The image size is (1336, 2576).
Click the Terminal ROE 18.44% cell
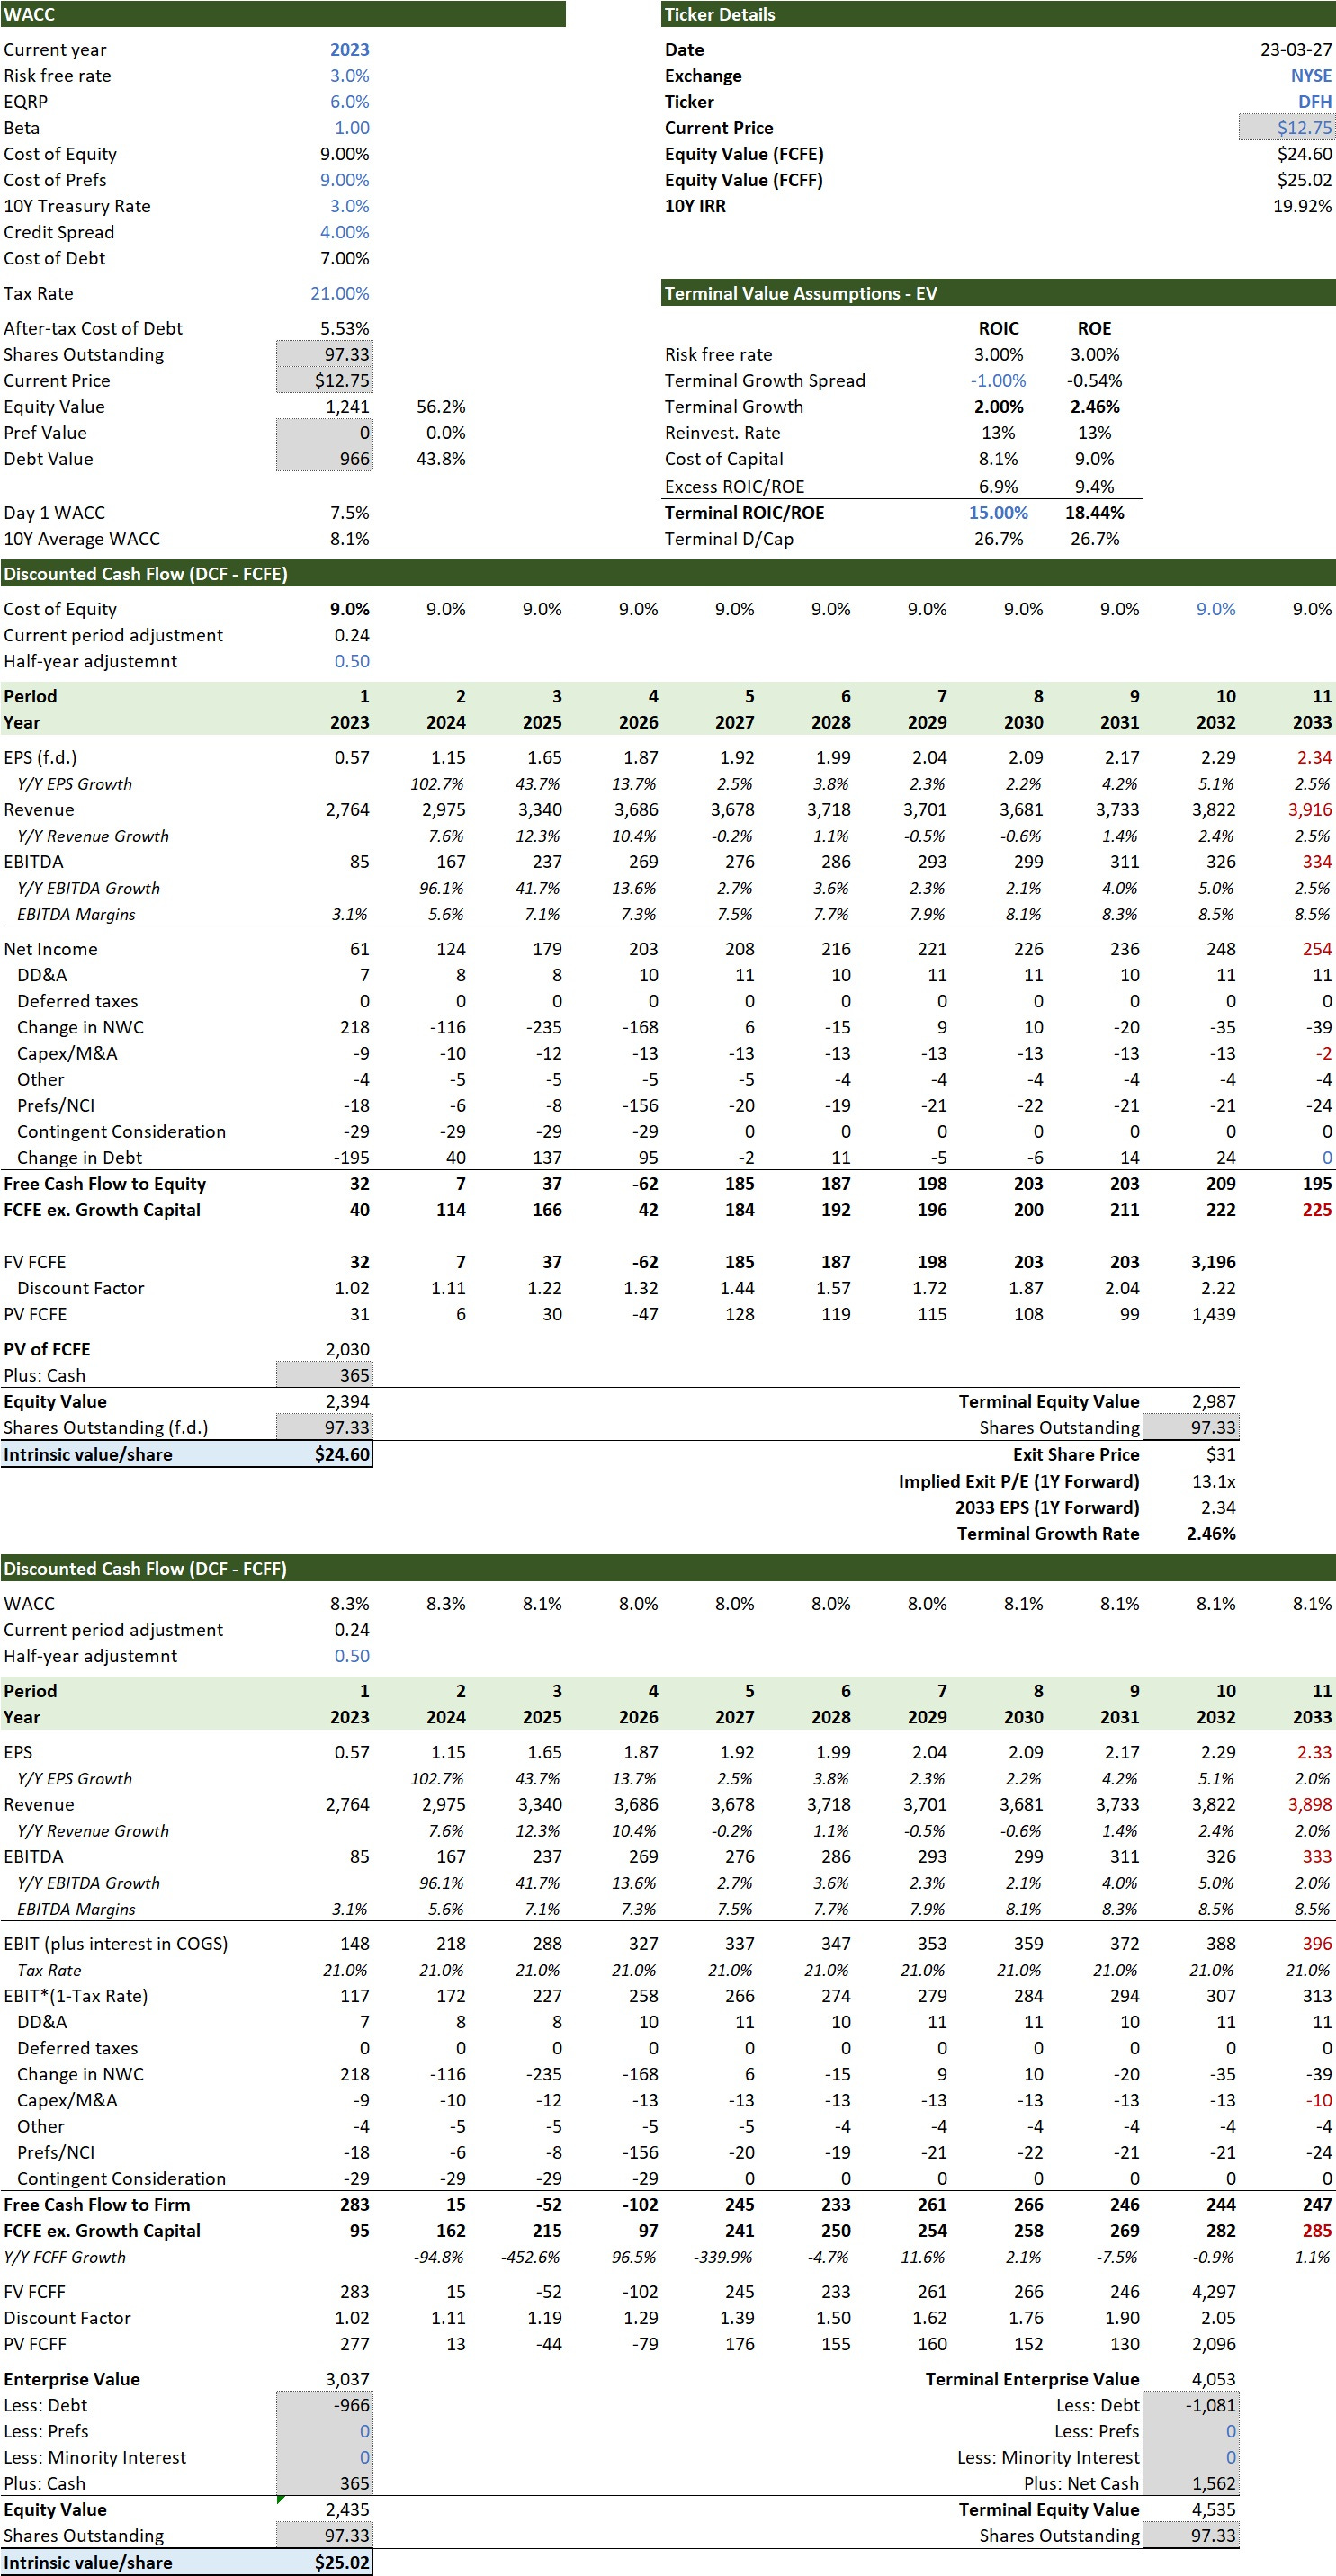coord(1094,512)
